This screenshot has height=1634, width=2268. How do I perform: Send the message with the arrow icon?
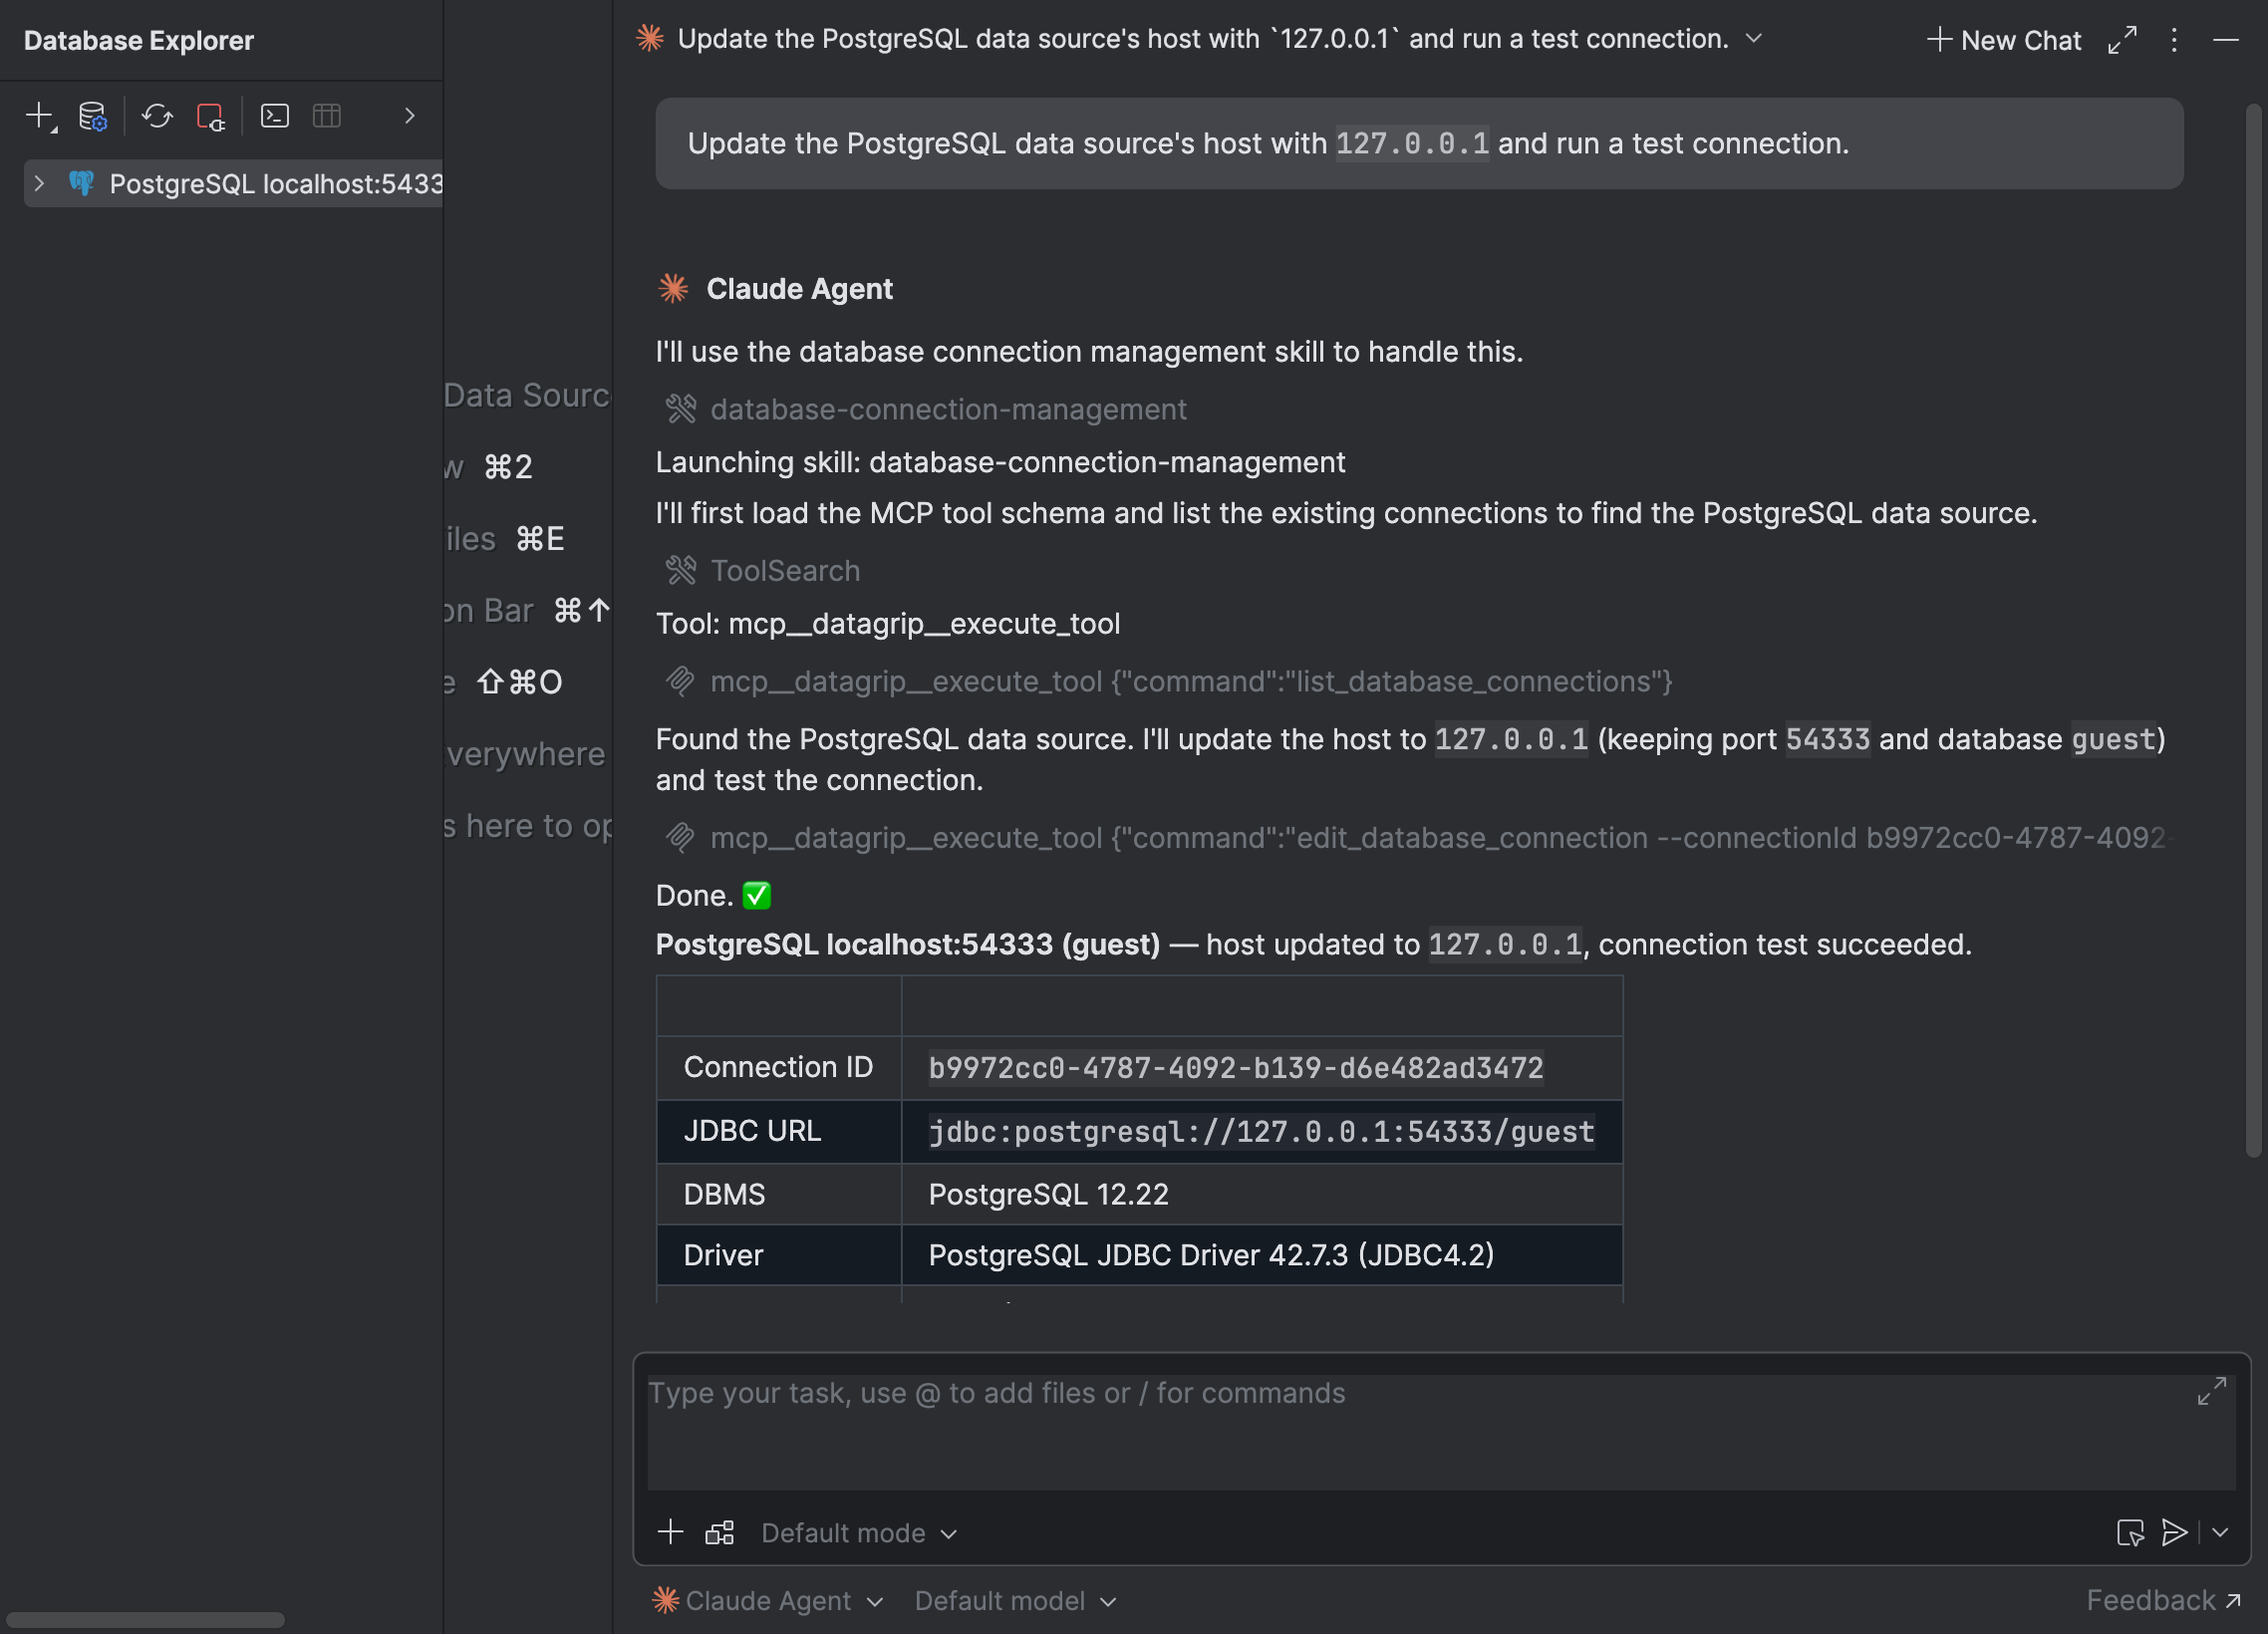[2174, 1533]
